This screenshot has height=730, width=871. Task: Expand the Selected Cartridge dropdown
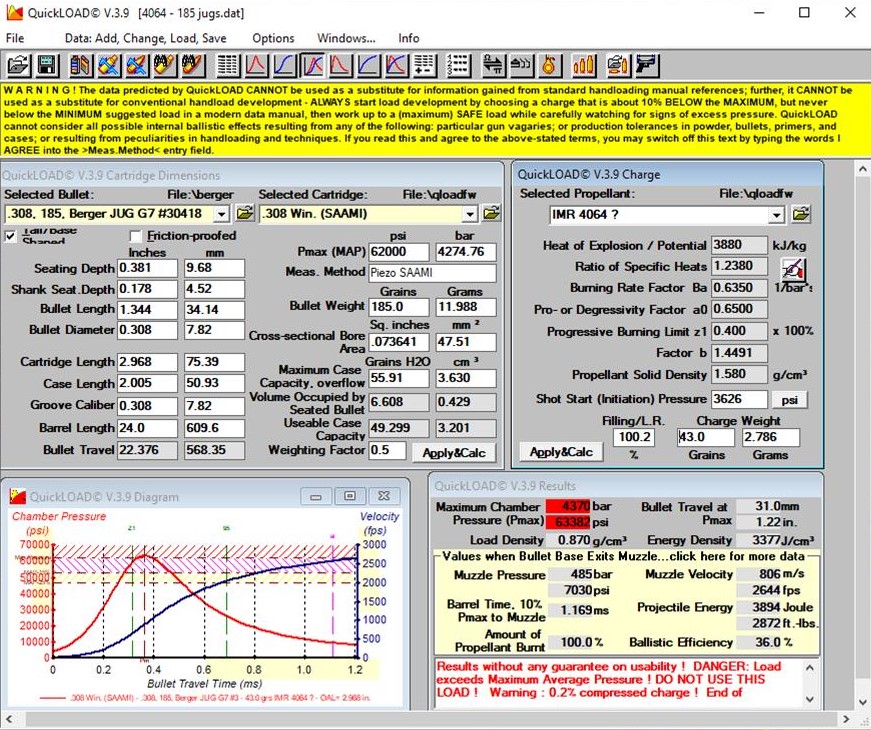[470, 214]
